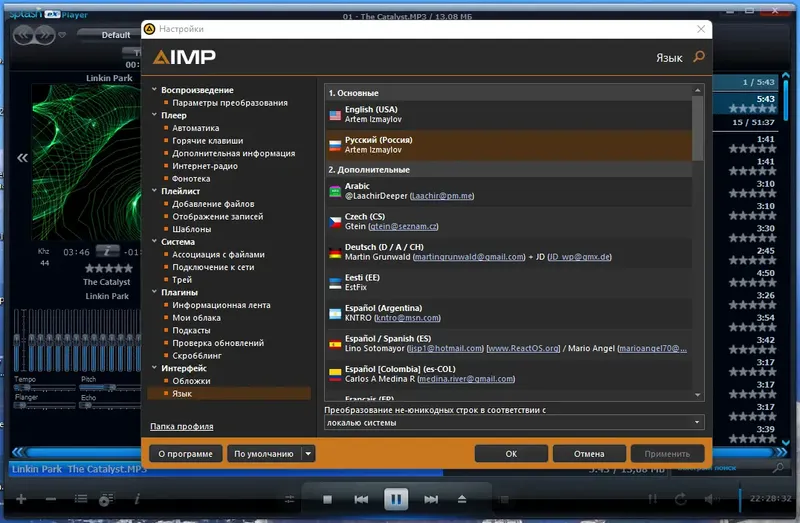Click the info button next to 03:46 time
The height and width of the screenshot is (523, 800).
(x=108, y=251)
